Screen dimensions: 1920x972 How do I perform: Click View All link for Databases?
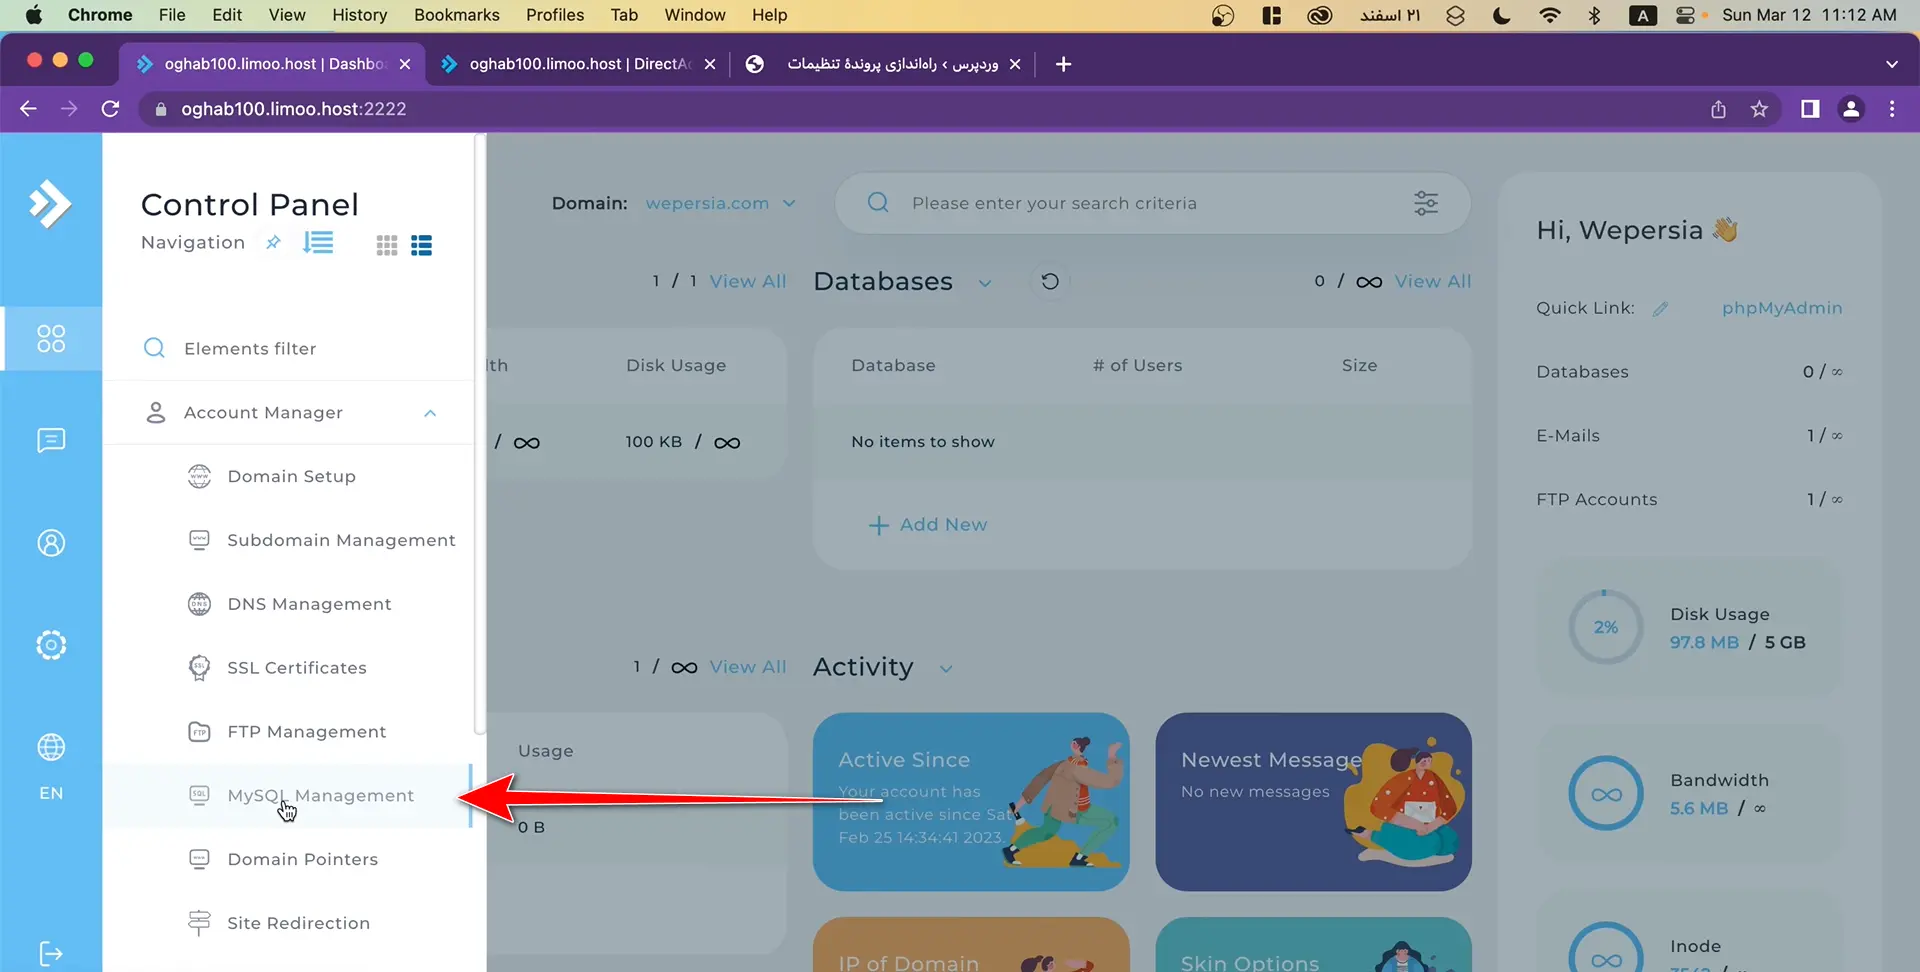coord(1433,281)
